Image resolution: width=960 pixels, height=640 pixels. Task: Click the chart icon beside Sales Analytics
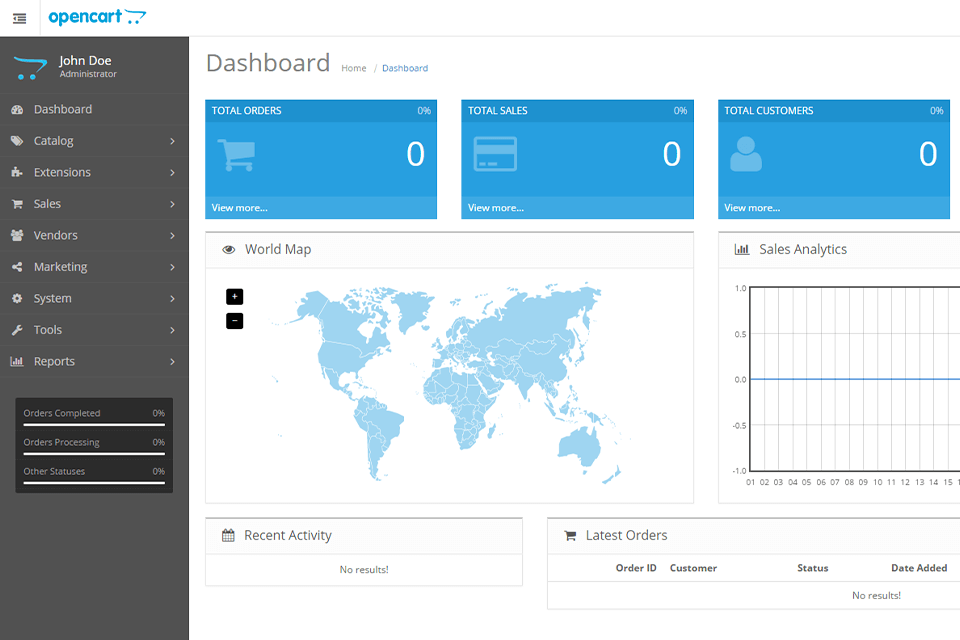coord(741,249)
